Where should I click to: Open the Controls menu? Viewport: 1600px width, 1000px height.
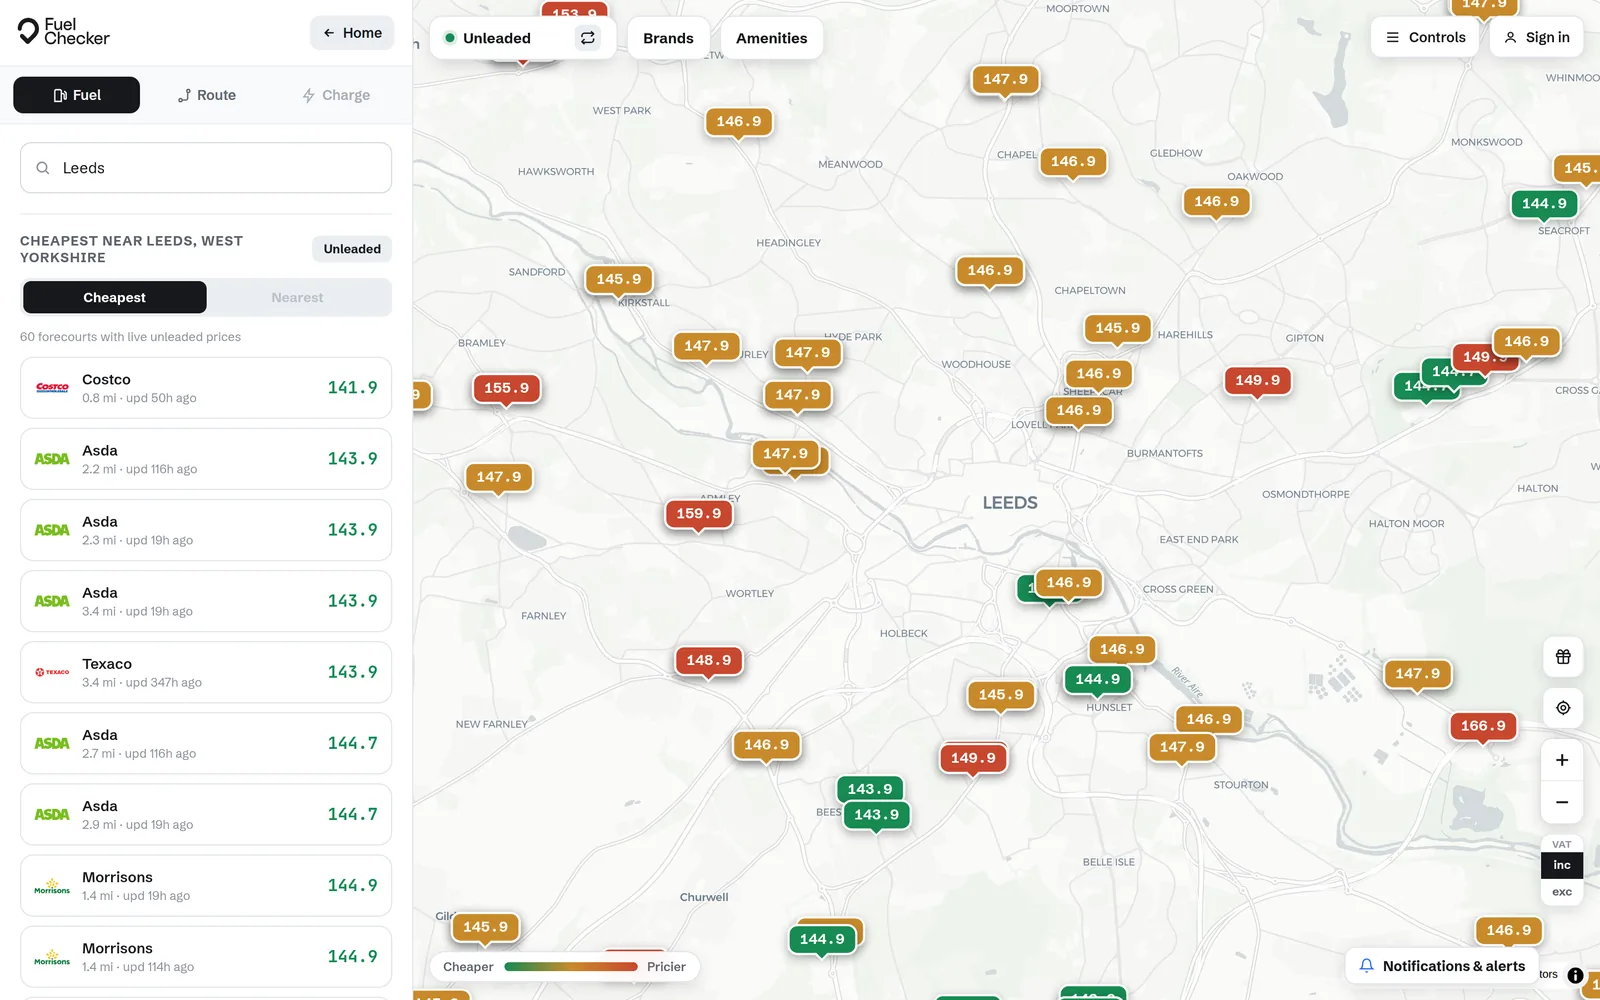pyautogui.click(x=1425, y=37)
